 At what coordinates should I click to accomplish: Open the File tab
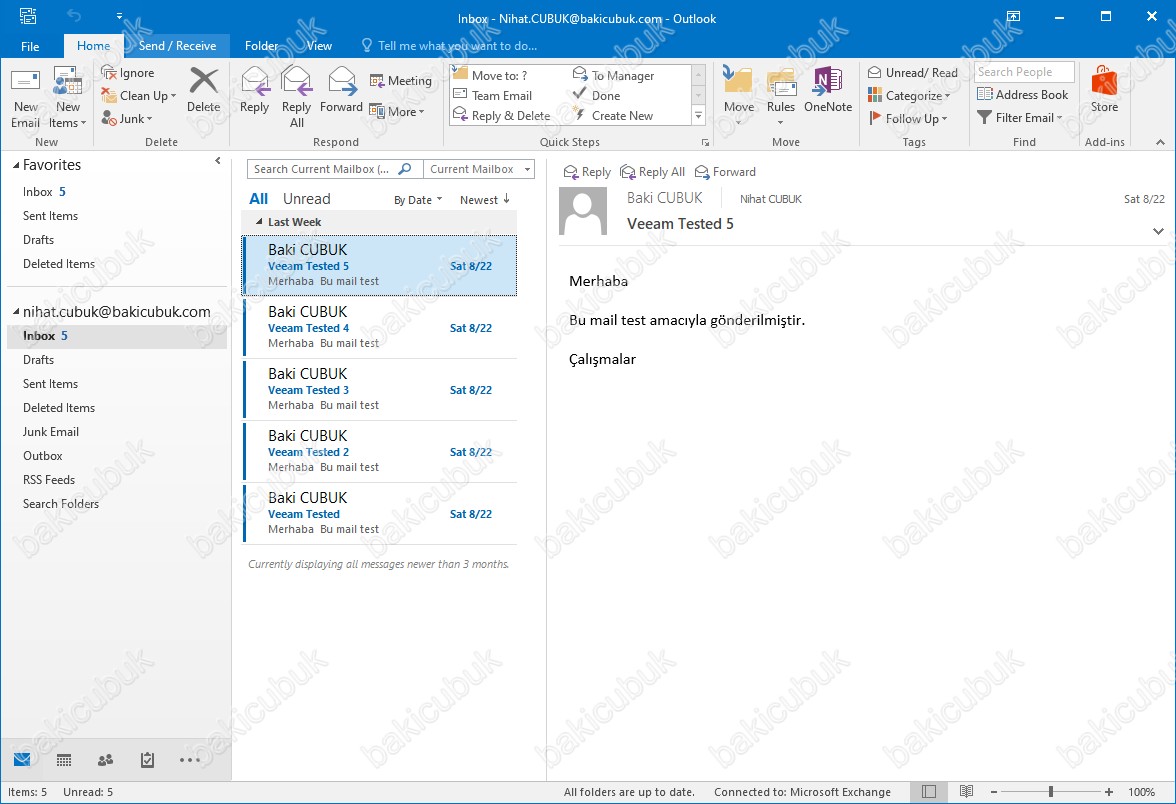[30, 46]
